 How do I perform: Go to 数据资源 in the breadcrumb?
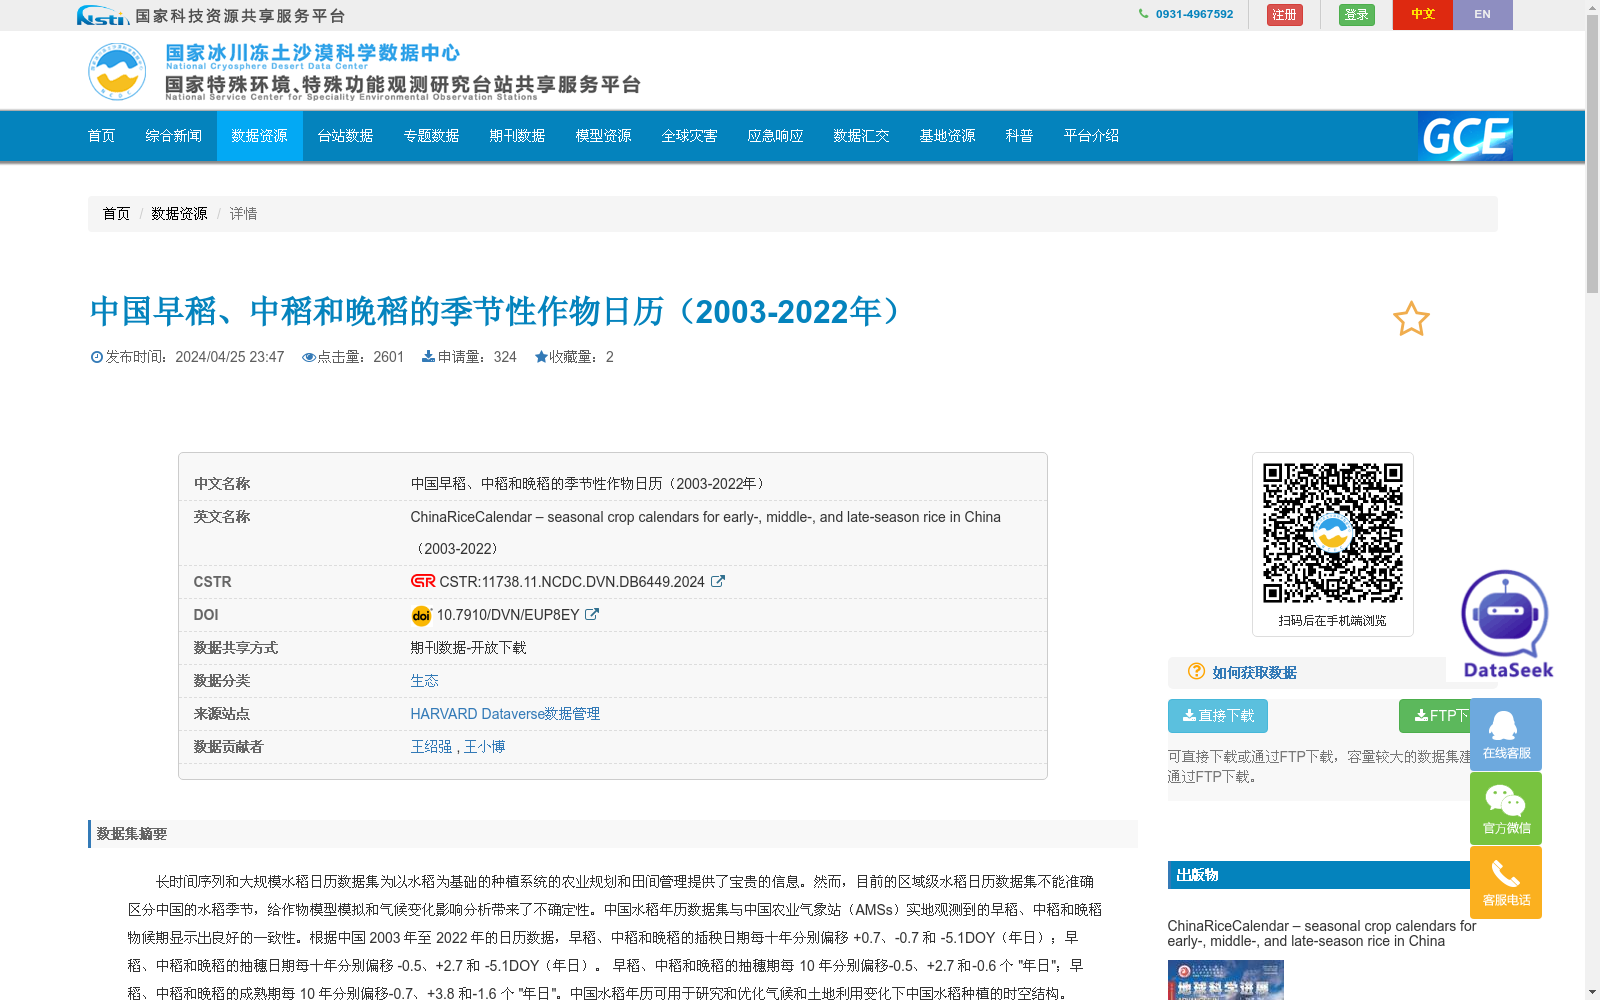pyautogui.click(x=179, y=214)
